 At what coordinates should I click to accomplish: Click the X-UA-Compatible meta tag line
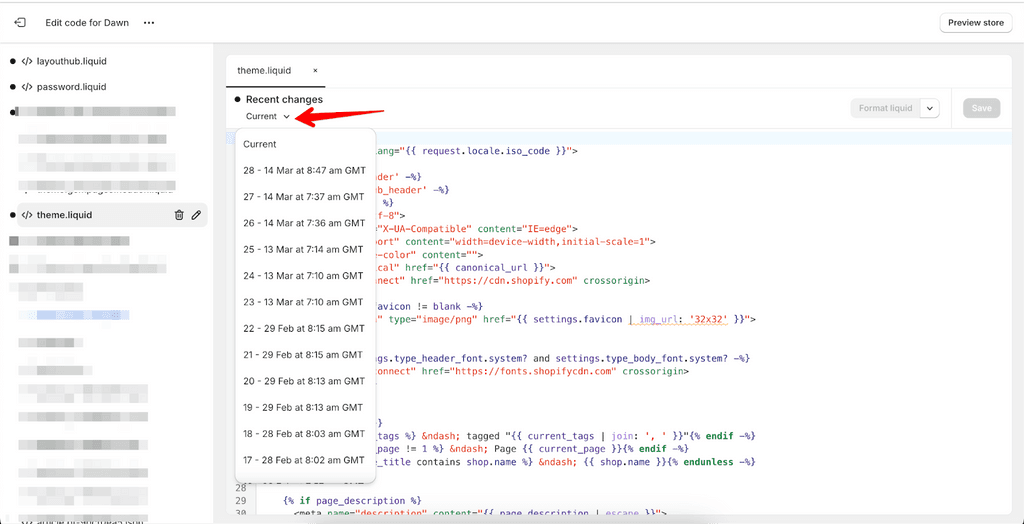point(477,229)
